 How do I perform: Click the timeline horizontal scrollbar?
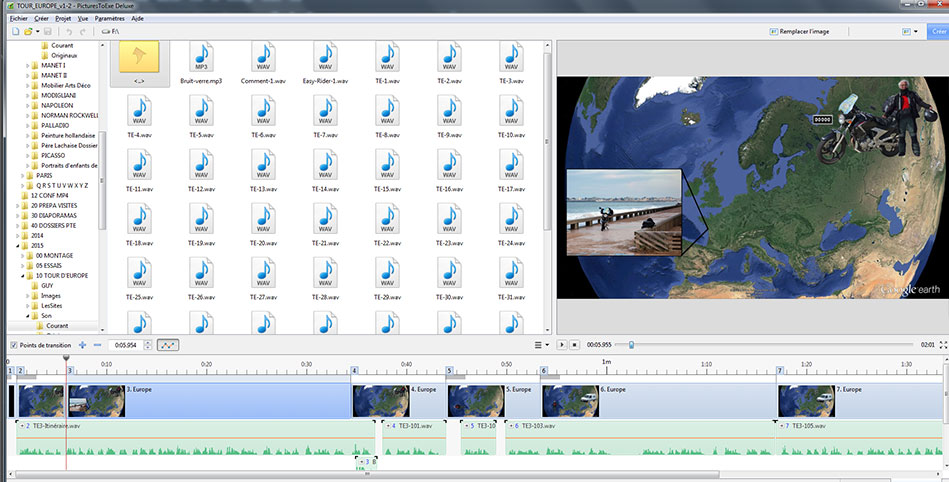click(367, 475)
